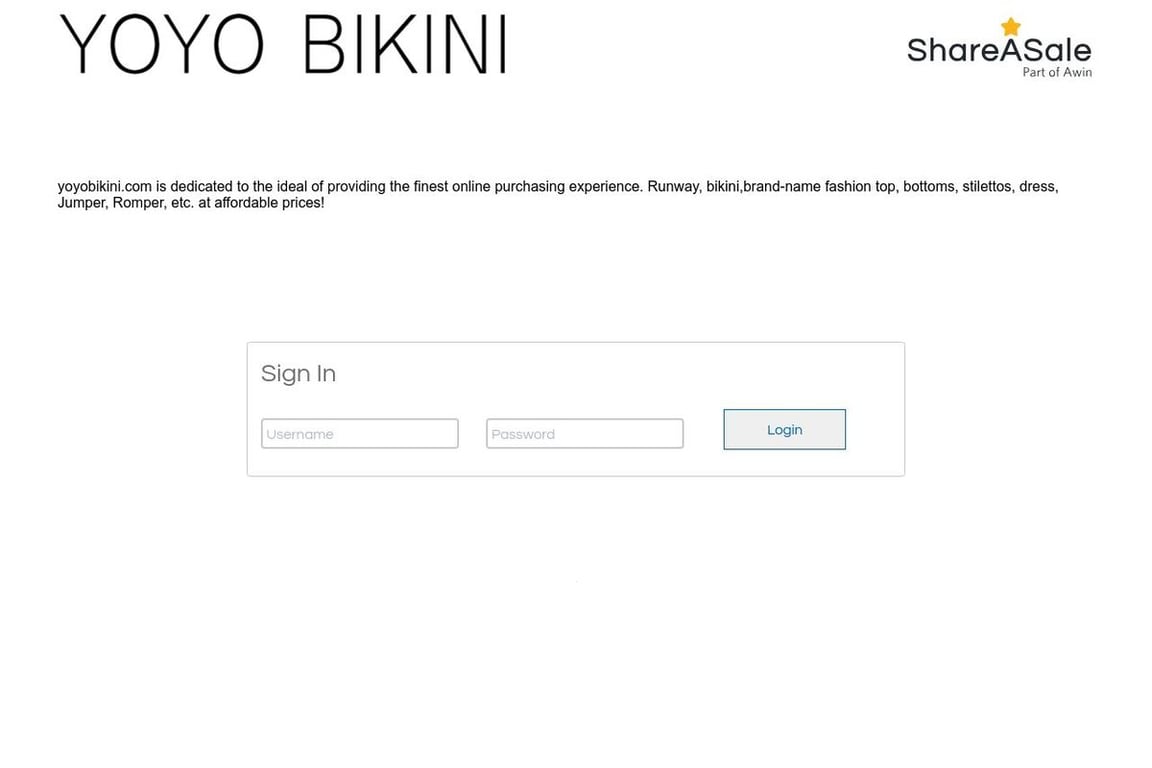The width and height of the screenshot is (1152, 768).
Task: Focus the Password input field
Action: pos(585,434)
